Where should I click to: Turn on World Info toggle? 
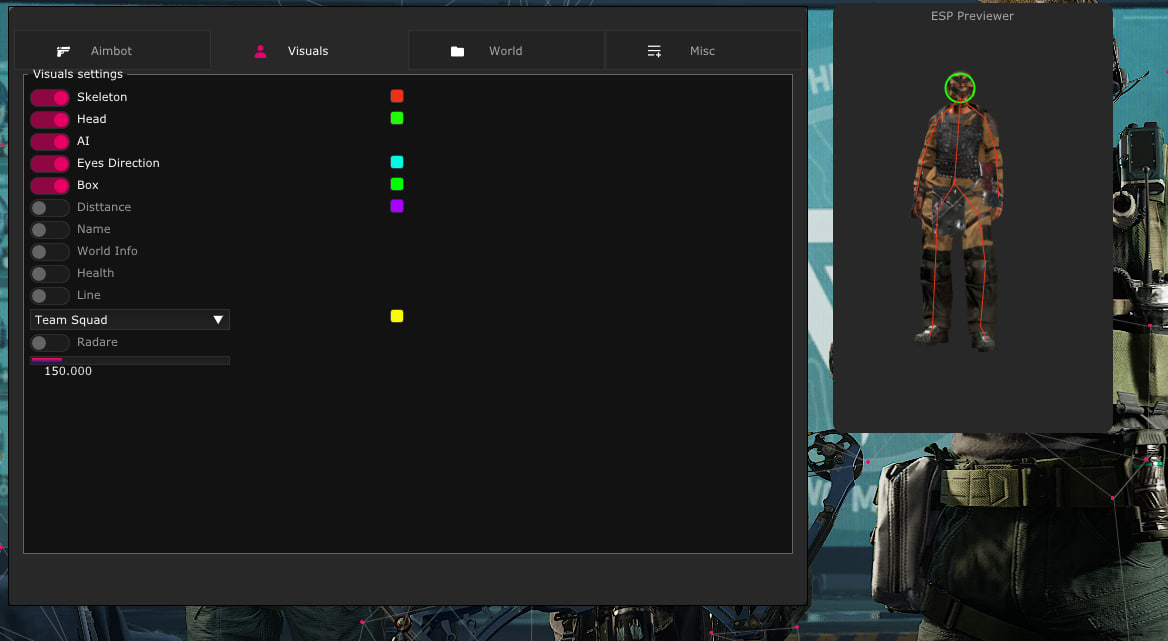[50, 252]
